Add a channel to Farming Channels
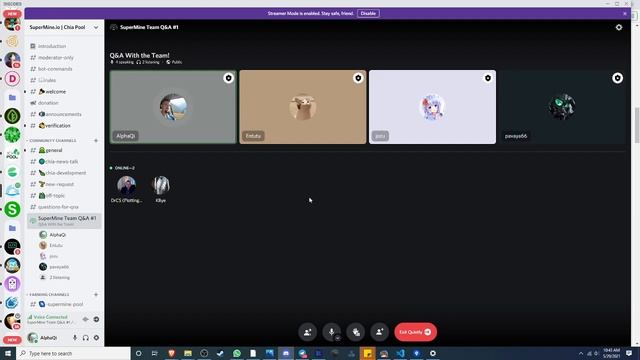Image resolution: width=640 pixels, height=360 pixels. click(x=96, y=294)
